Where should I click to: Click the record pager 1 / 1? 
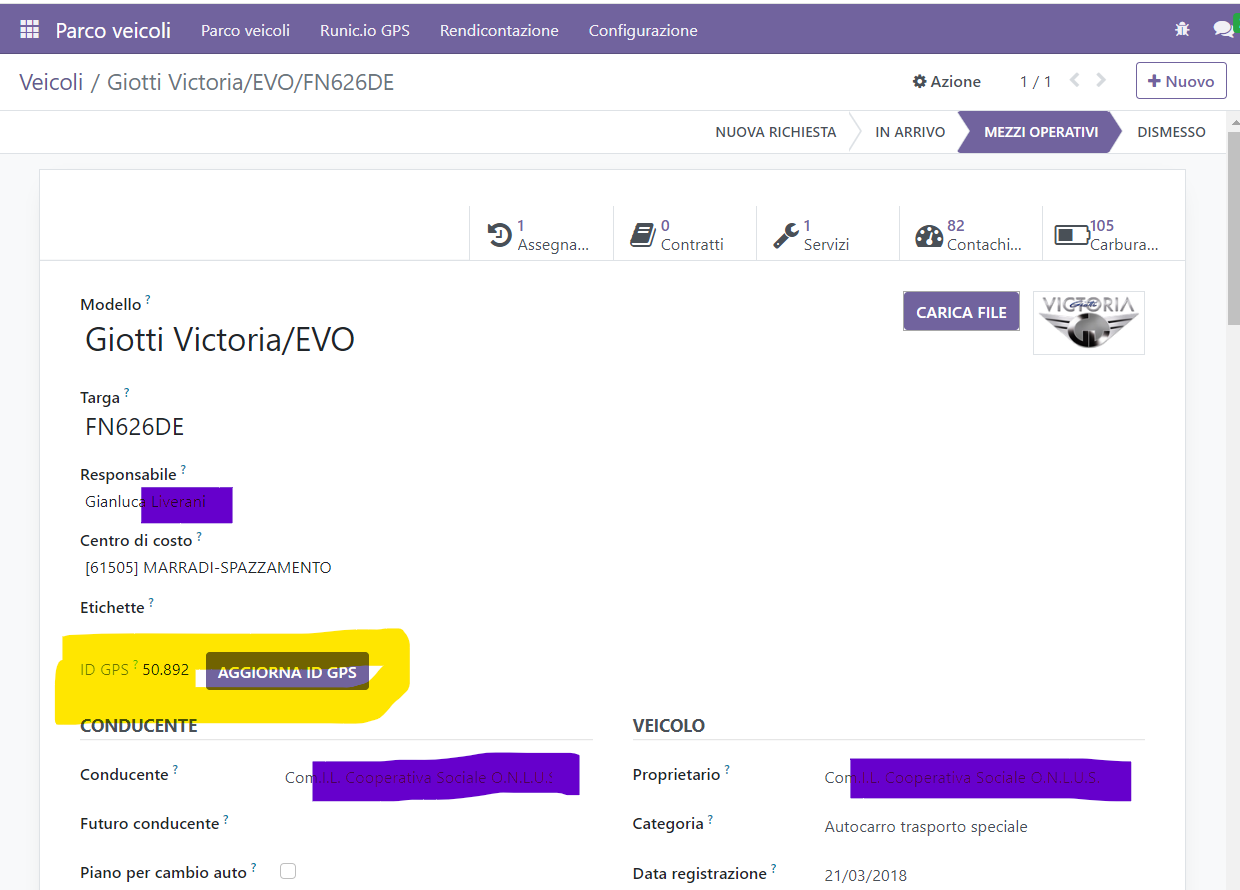coord(1035,82)
